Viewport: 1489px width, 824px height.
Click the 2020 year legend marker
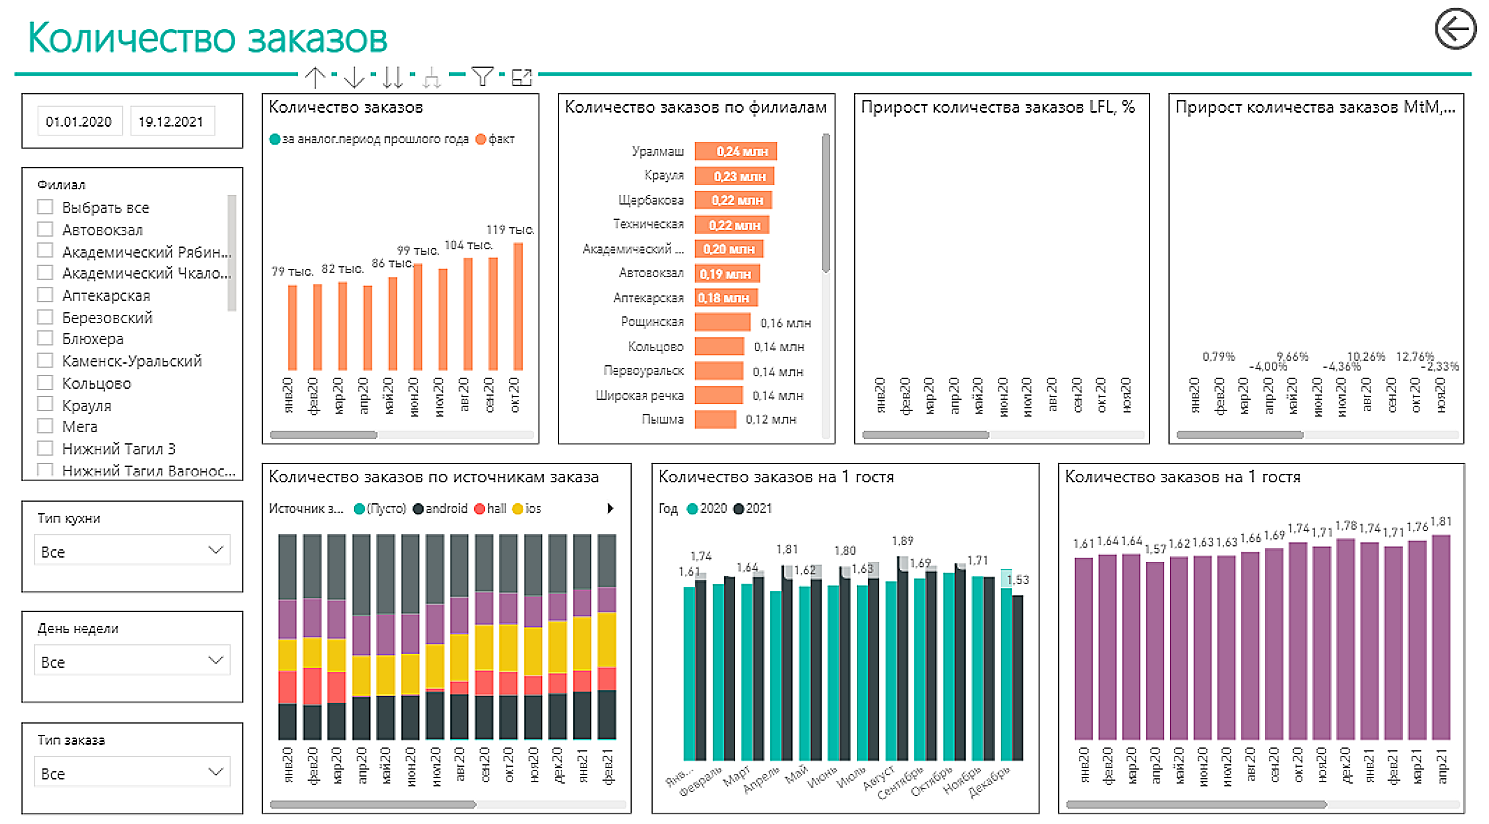click(692, 509)
